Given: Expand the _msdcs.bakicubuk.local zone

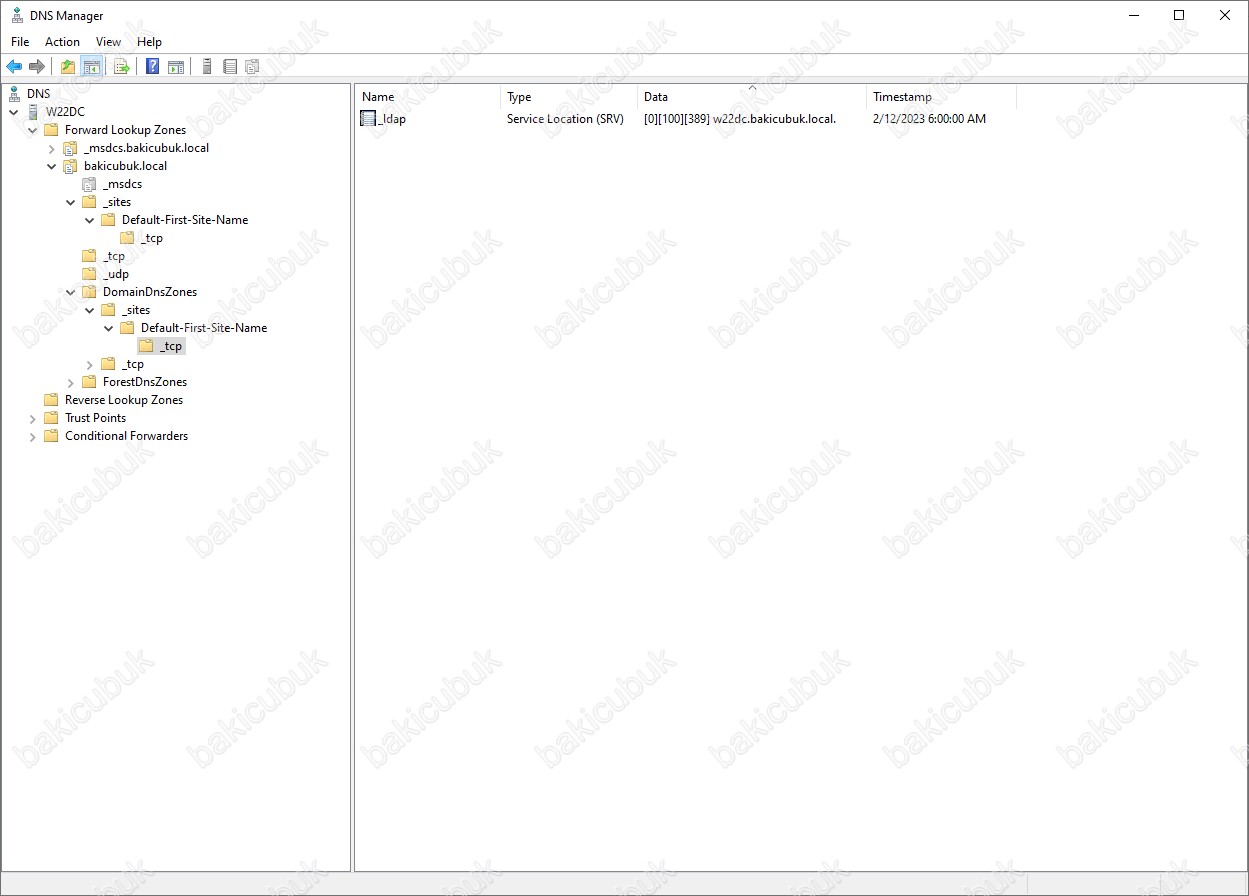Looking at the screenshot, I should click(52, 148).
